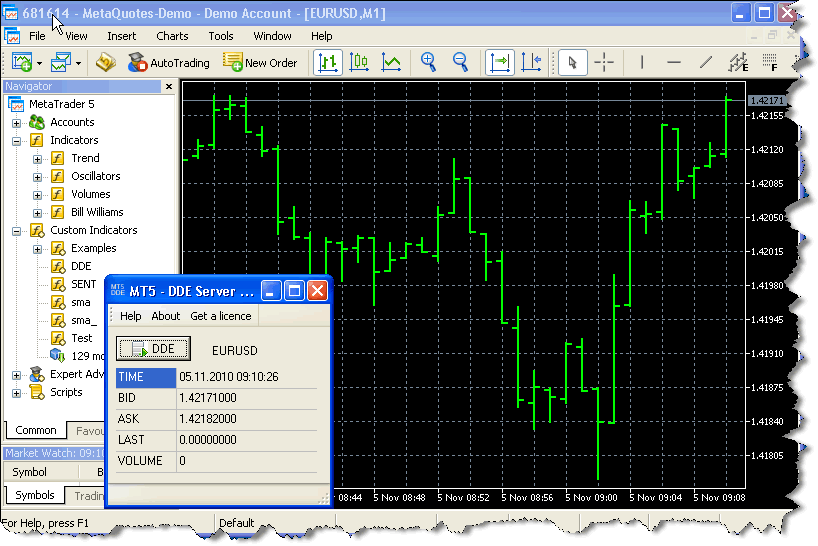The width and height of the screenshot is (818, 546).
Task: Select the crosshair cursor tool
Action: pyautogui.click(x=604, y=63)
